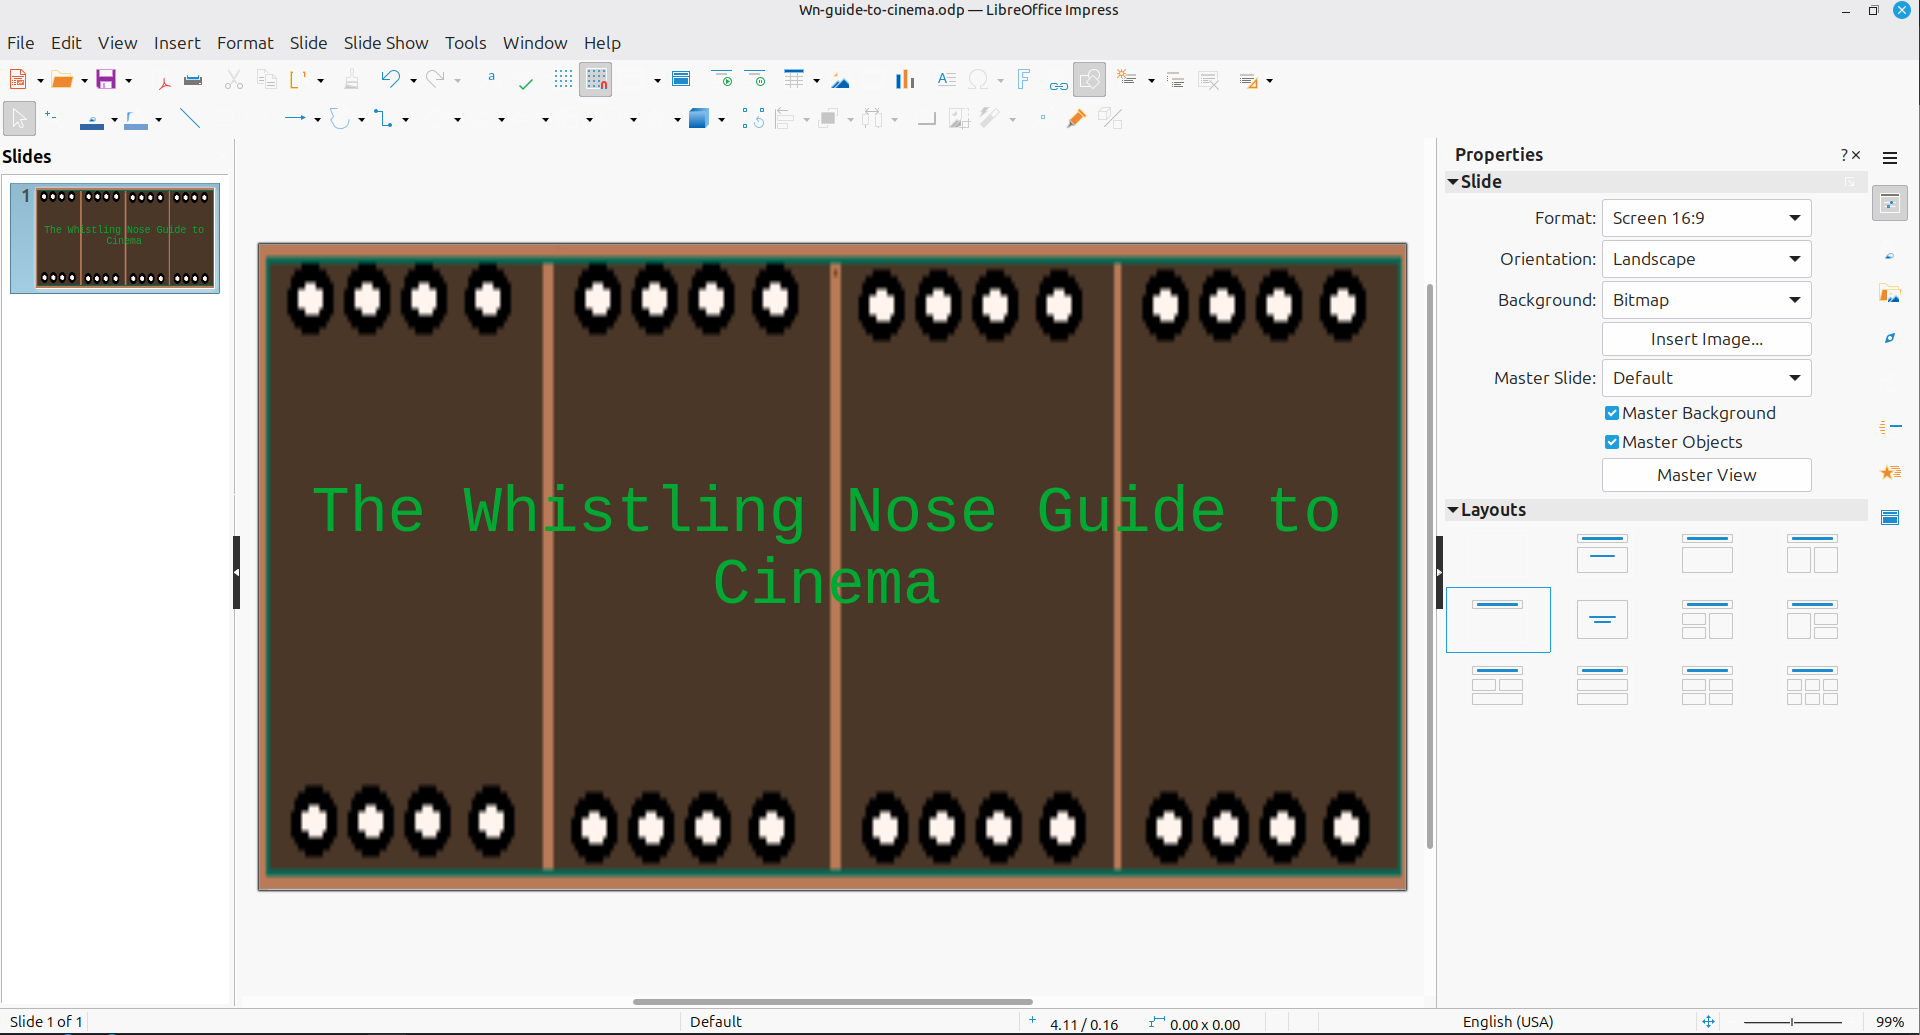Screen dimensions: 1920x1035
Task: Select the curves and polygons tool
Action: click(x=340, y=119)
